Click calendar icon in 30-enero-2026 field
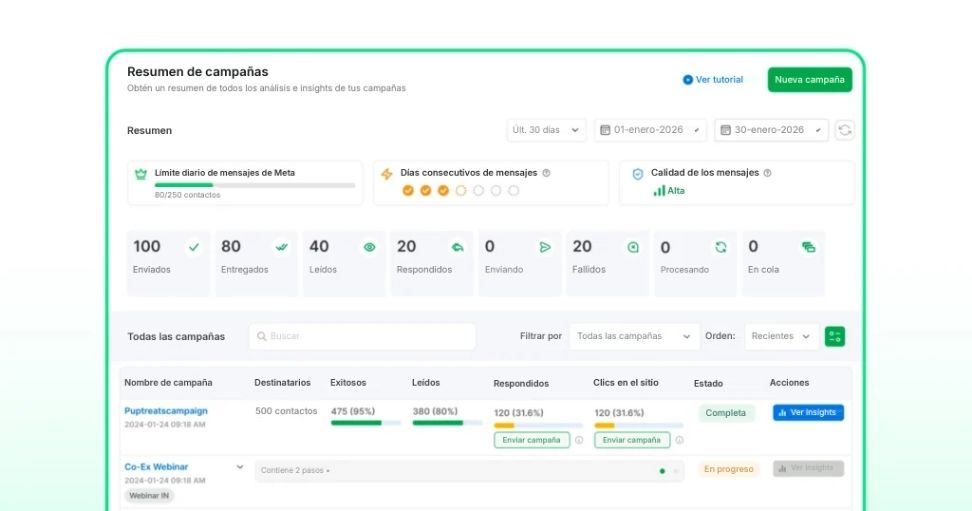972x511 pixels. pos(725,130)
